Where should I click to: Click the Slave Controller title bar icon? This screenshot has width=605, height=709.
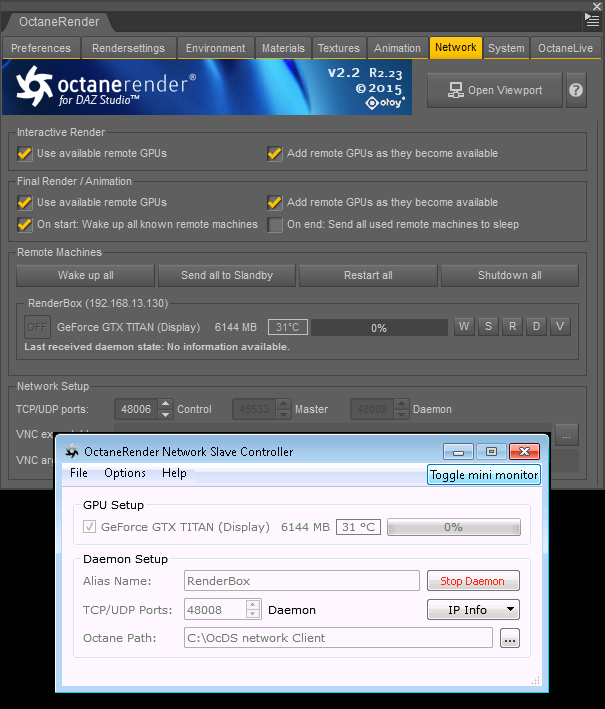pyautogui.click(x=71, y=451)
